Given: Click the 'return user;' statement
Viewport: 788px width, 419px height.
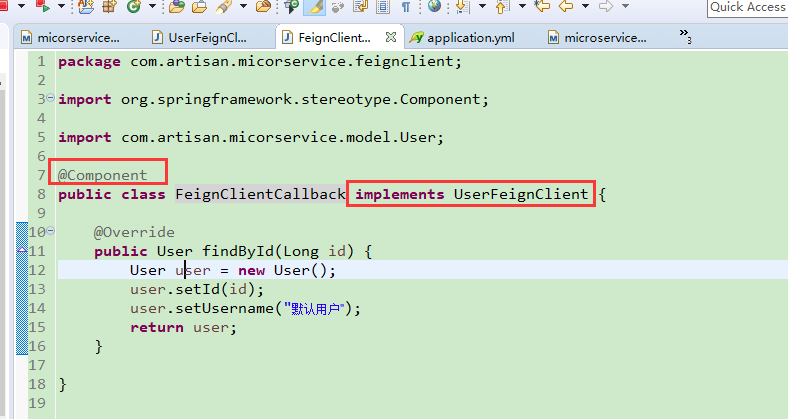Looking at the screenshot, I should tap(183, 328).
